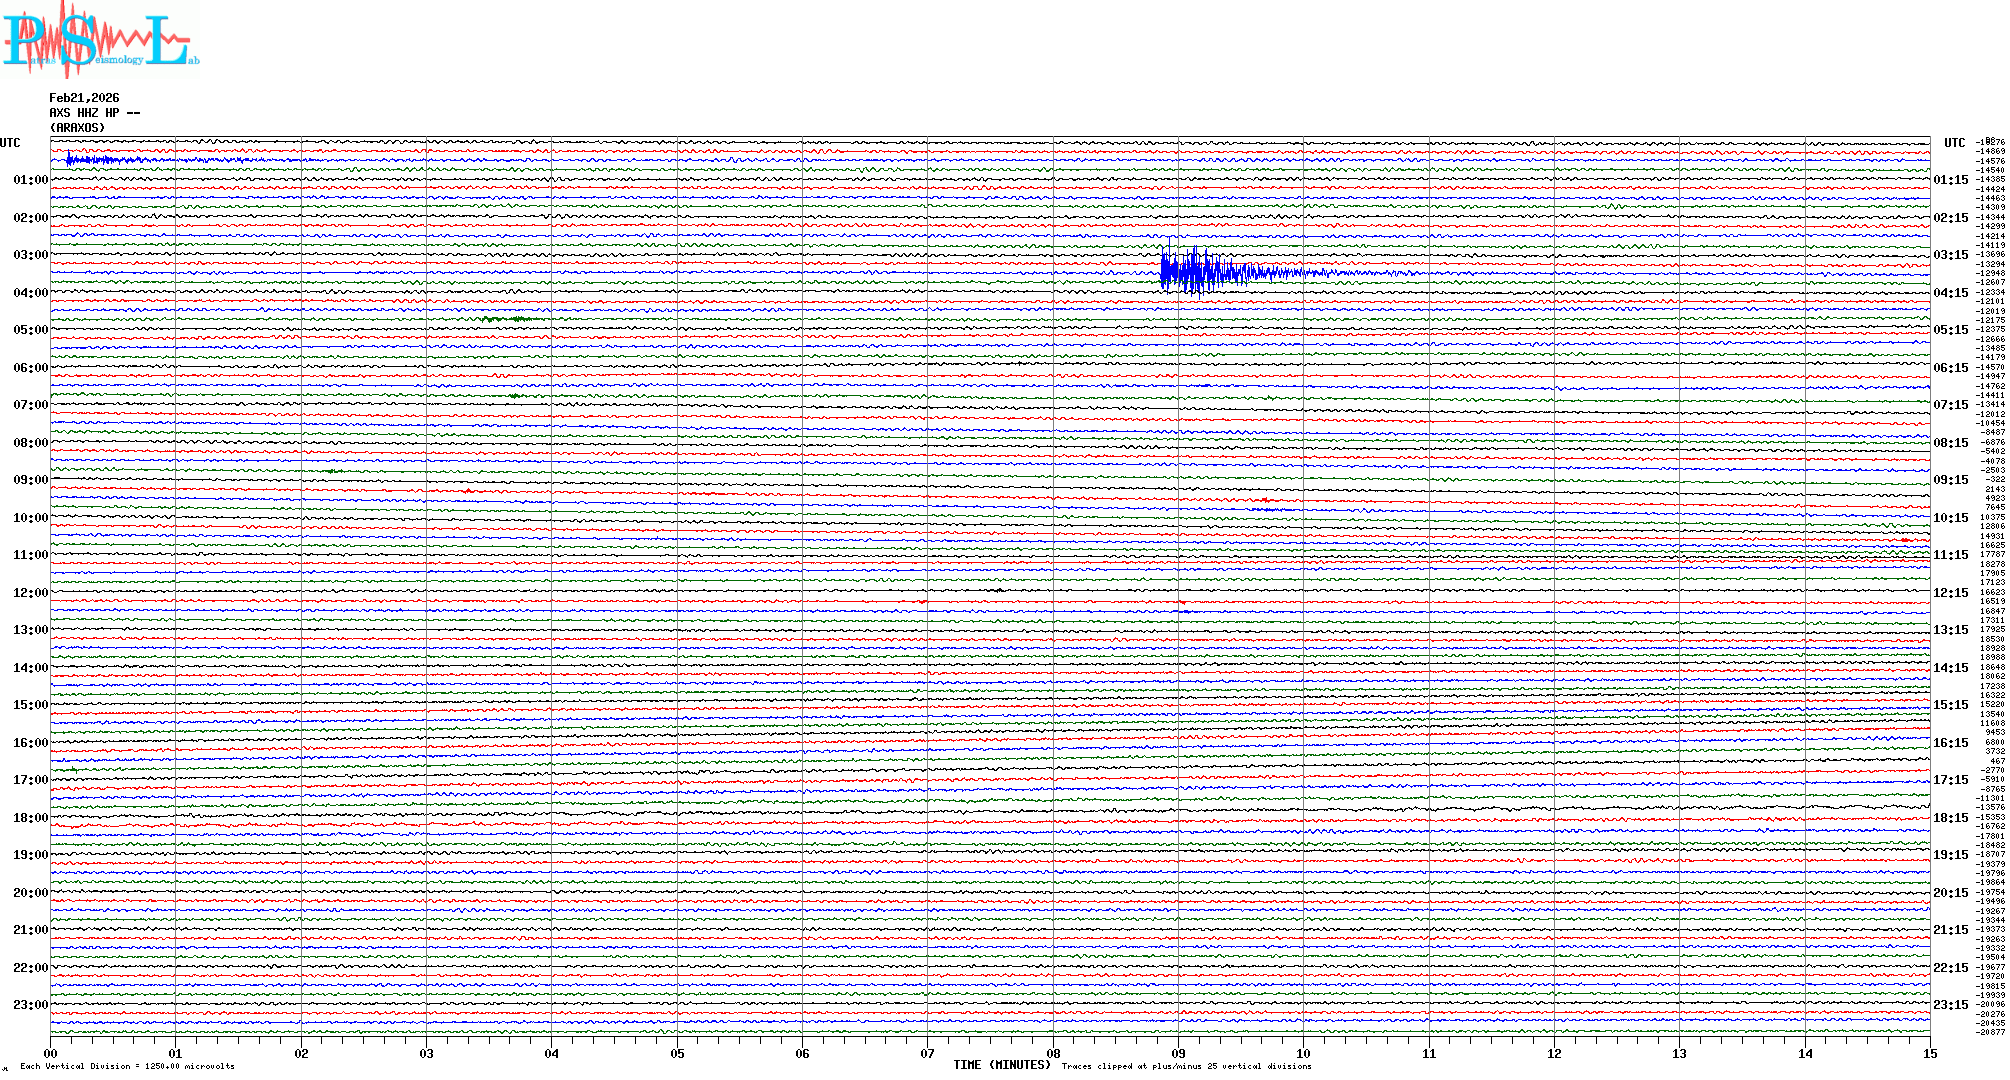Viewport: 2010px width, 1080px height.
Task: Click the 23:00 hour label on left
Action: pos(30,1005)
